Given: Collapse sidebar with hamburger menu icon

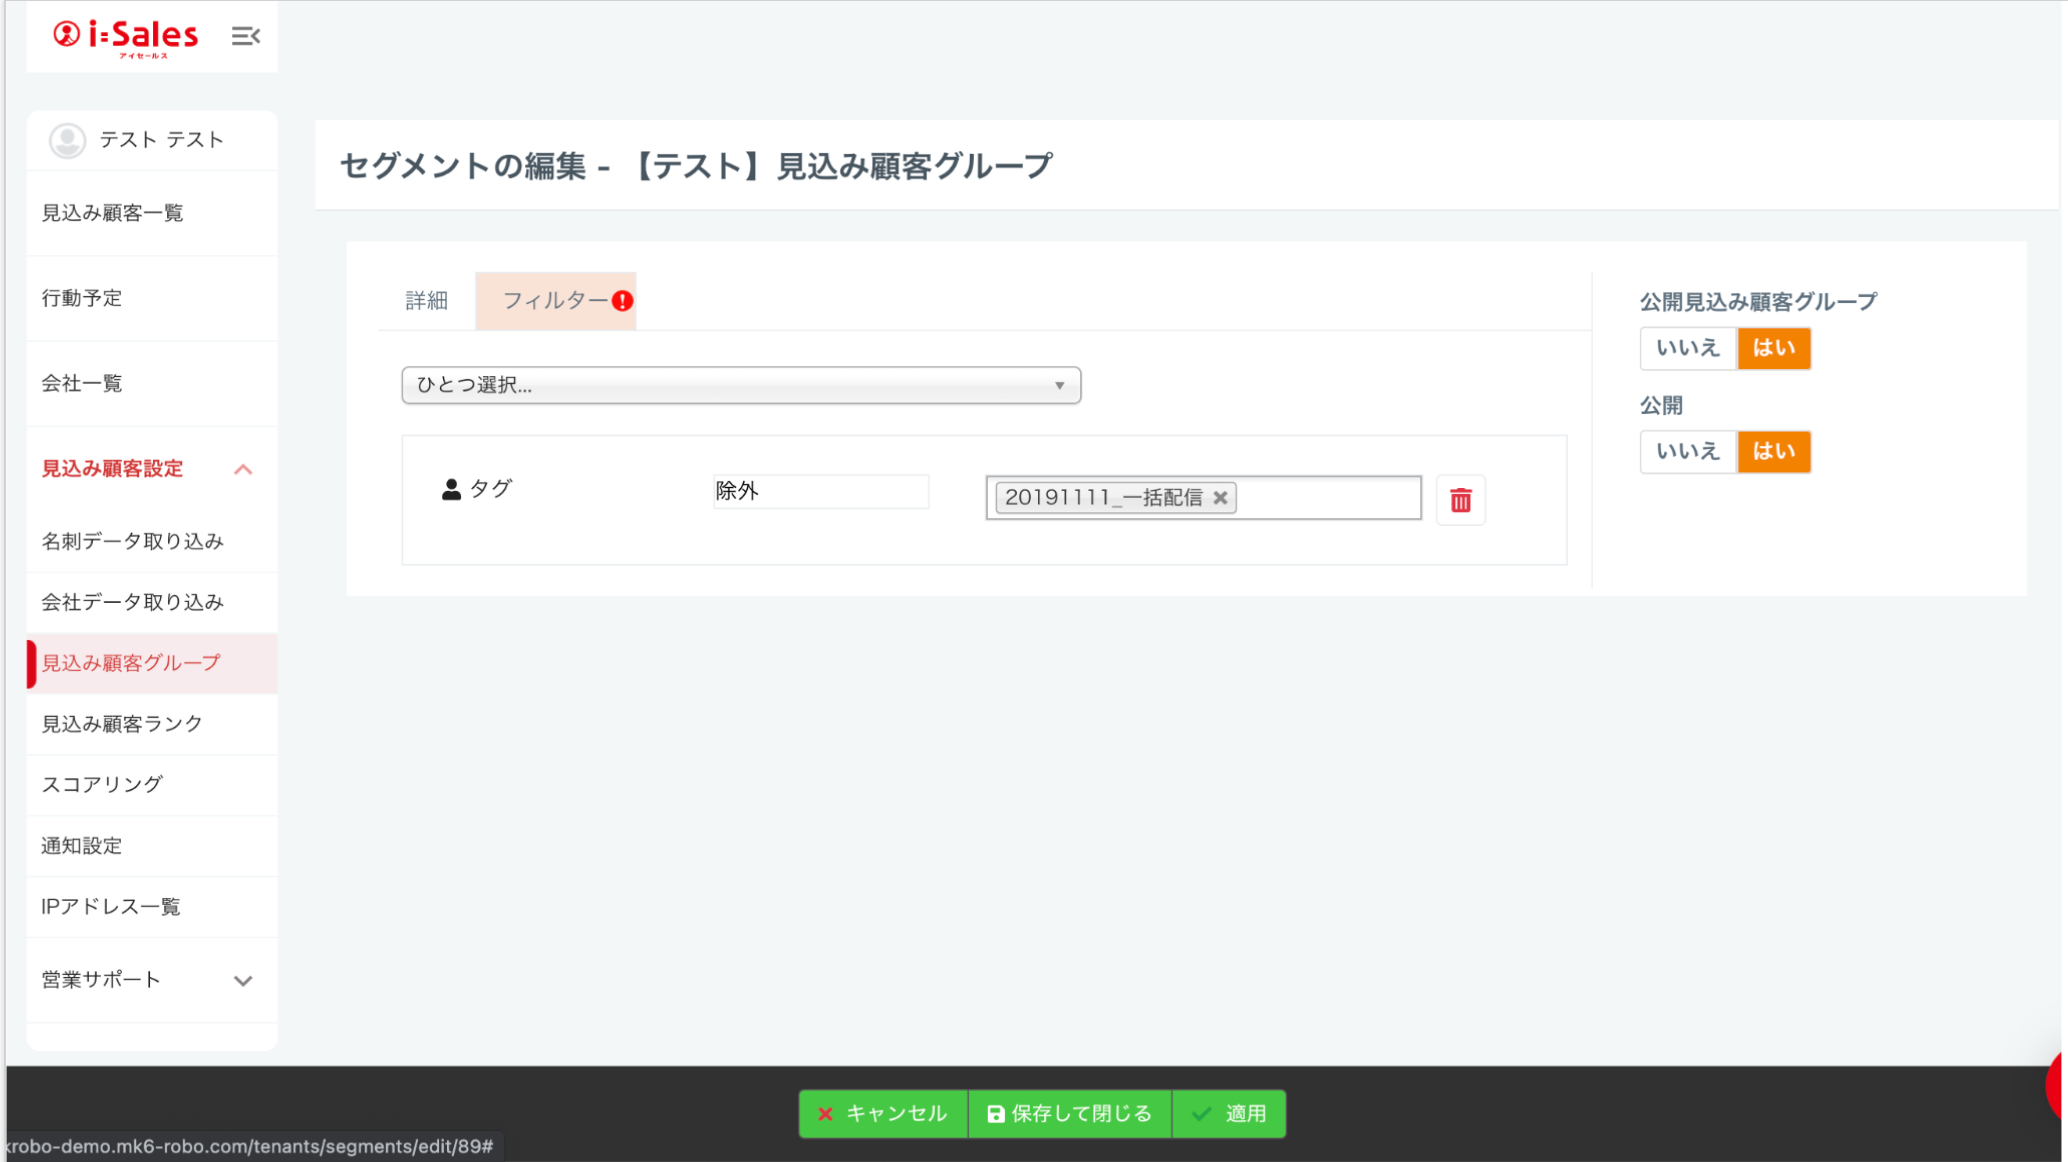Looking at the screenshot, I should 245,36.
